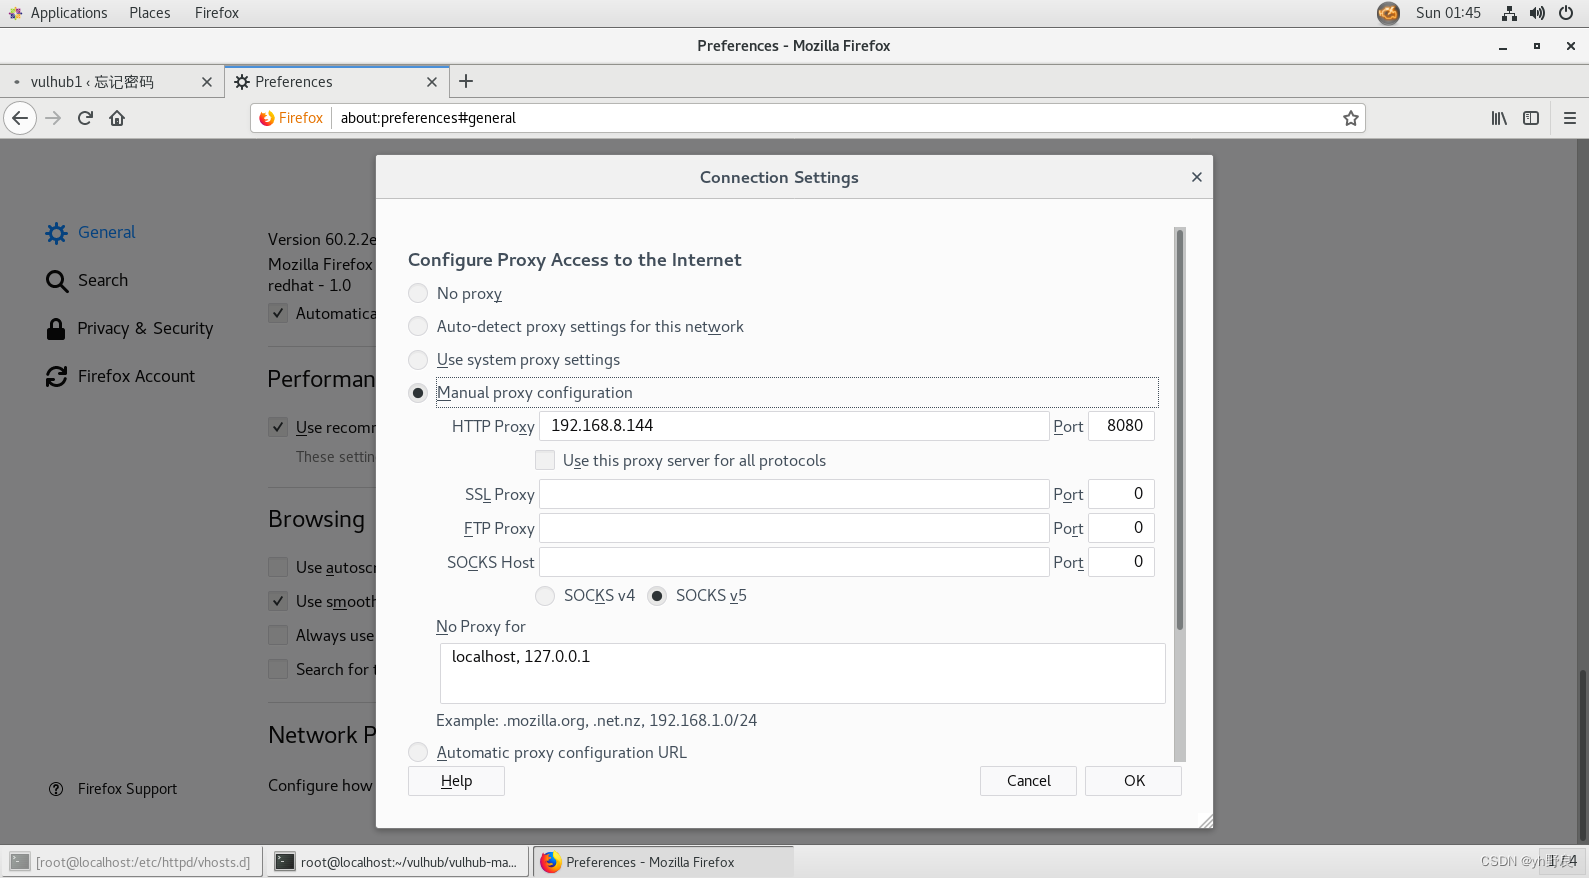Switch to the vulhub1 tab

(x=111, y=82)
